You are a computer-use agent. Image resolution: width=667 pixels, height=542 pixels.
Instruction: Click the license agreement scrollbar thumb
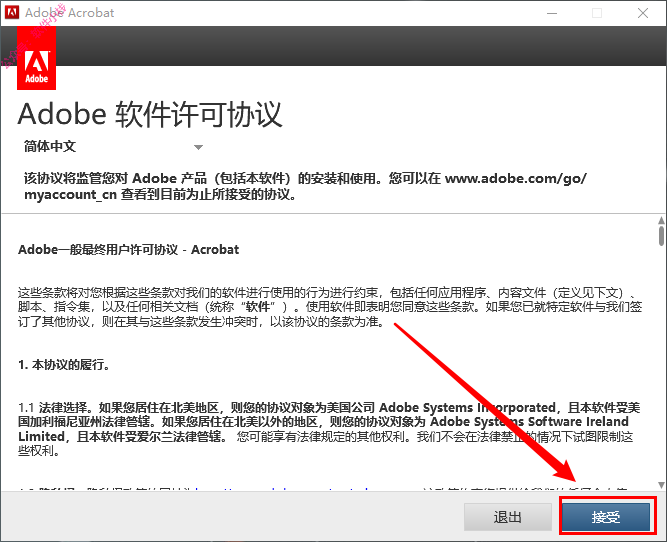pos(661,236)
